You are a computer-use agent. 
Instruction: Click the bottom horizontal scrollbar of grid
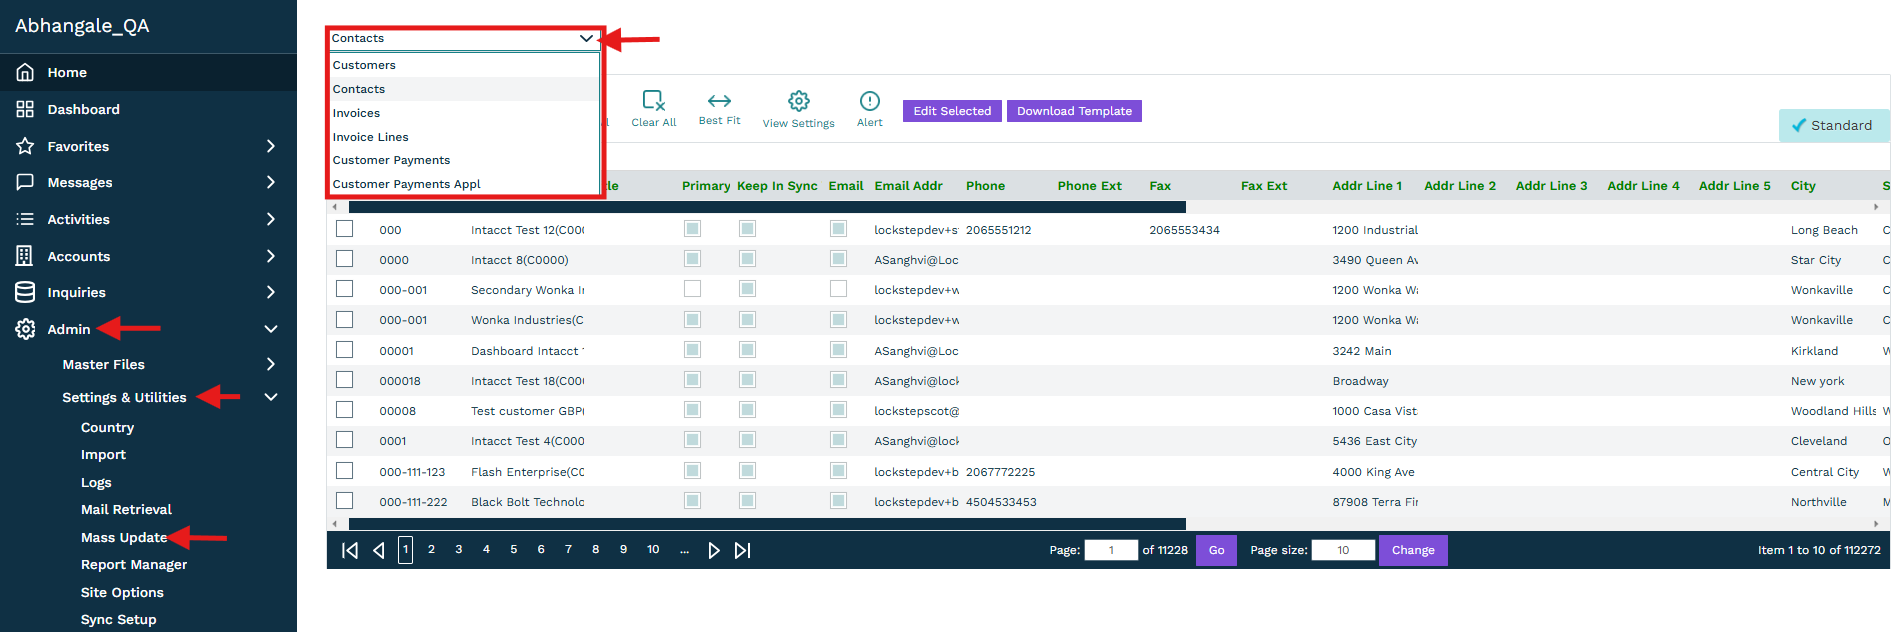tap(767, 523)
